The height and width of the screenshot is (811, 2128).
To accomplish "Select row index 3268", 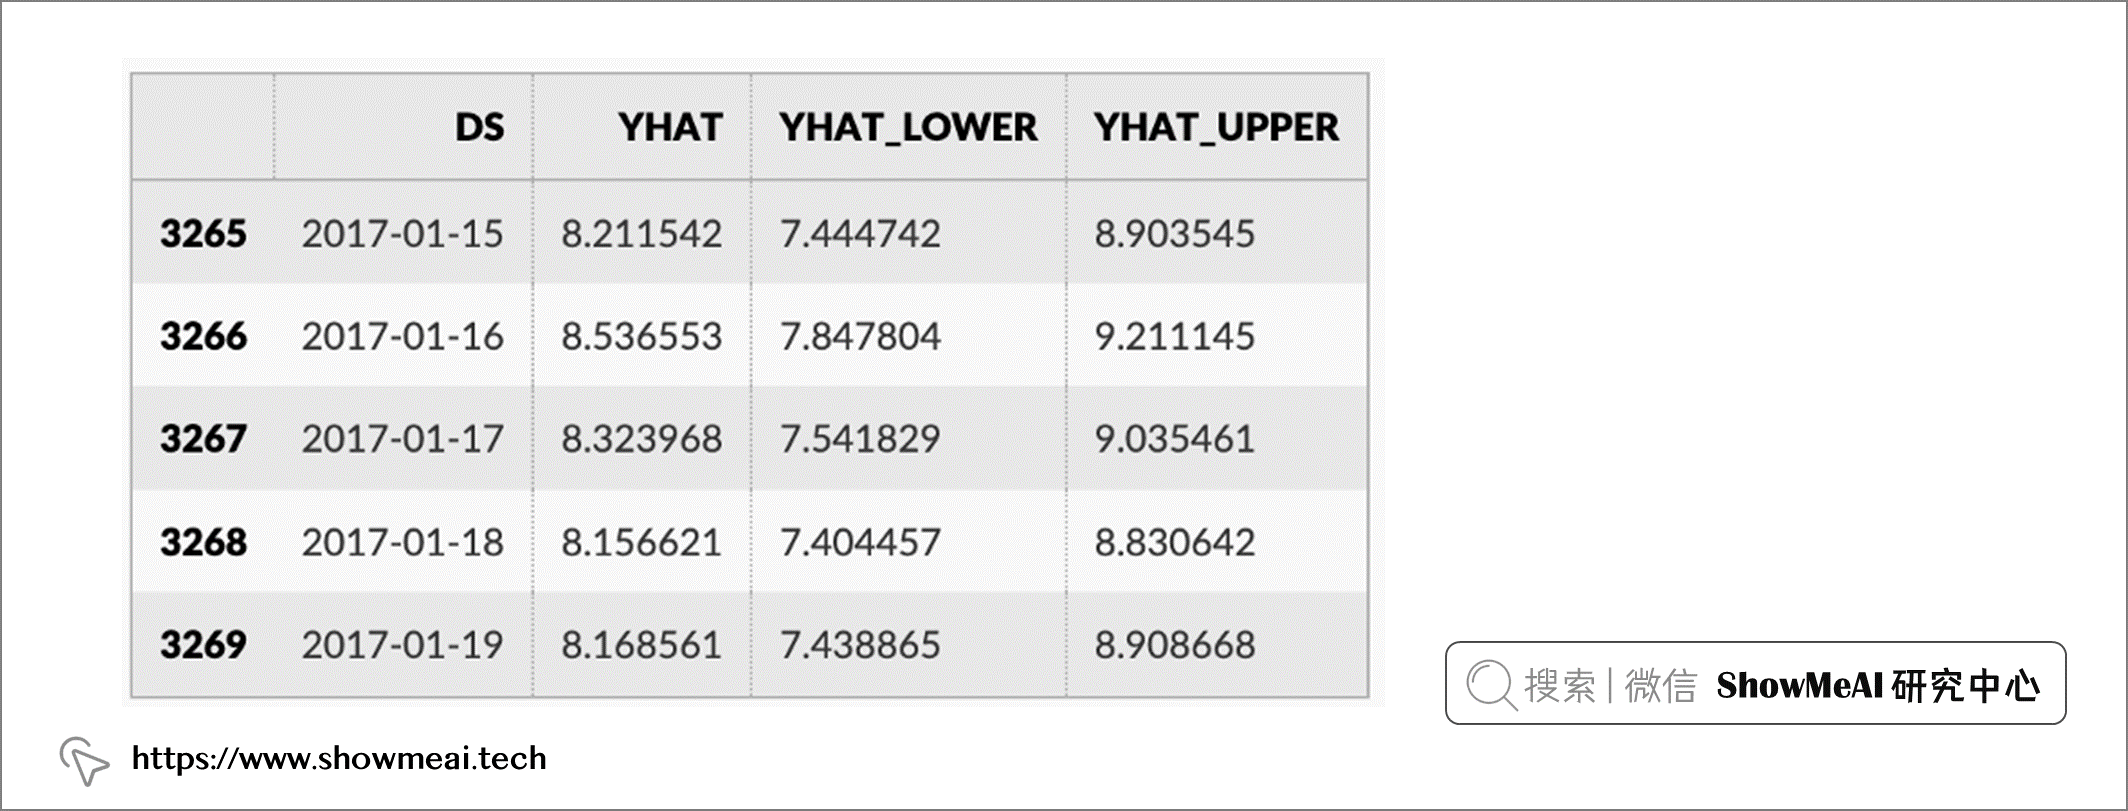I will click(203, 542).
